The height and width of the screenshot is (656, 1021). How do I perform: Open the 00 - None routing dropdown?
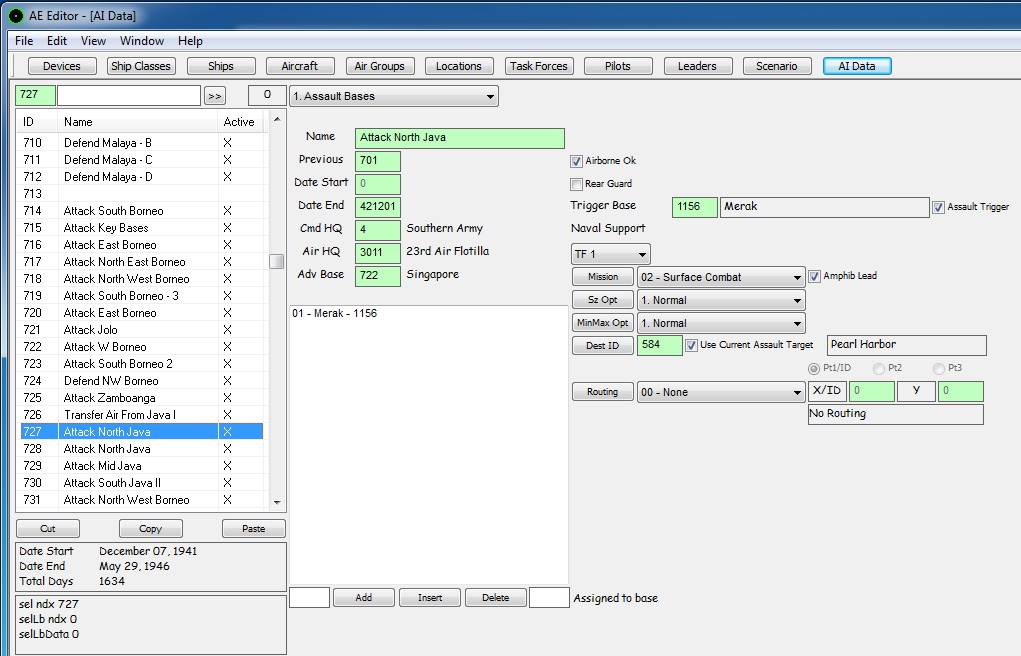pyautogui.click(x=721, y=392)
